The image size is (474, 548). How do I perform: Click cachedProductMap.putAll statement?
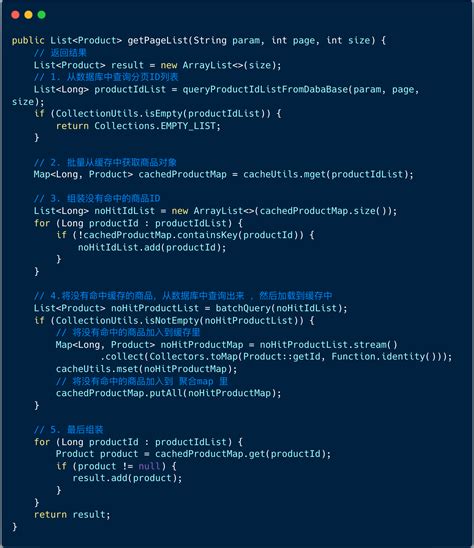(168, 393)
